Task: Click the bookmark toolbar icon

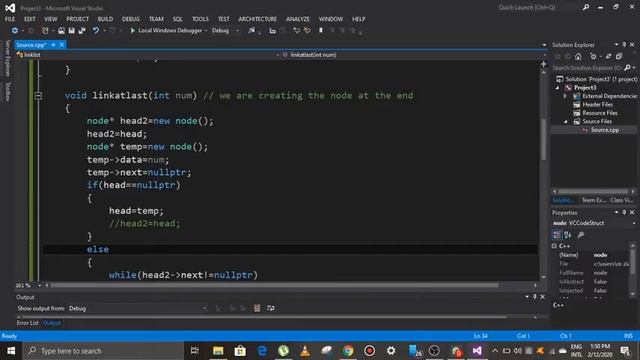Action: (x=321, y=31)
